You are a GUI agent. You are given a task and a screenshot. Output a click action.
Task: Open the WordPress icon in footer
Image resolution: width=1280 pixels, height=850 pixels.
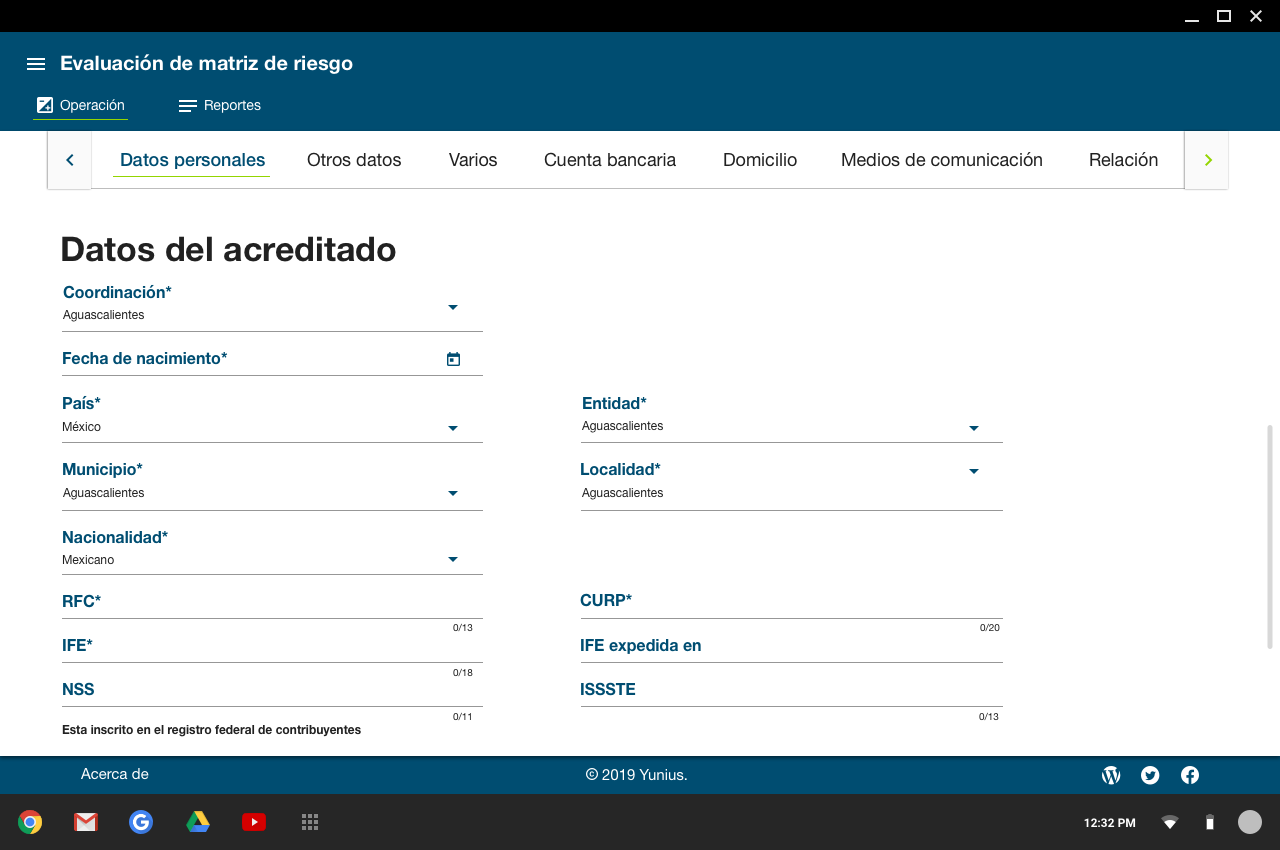1111,775
